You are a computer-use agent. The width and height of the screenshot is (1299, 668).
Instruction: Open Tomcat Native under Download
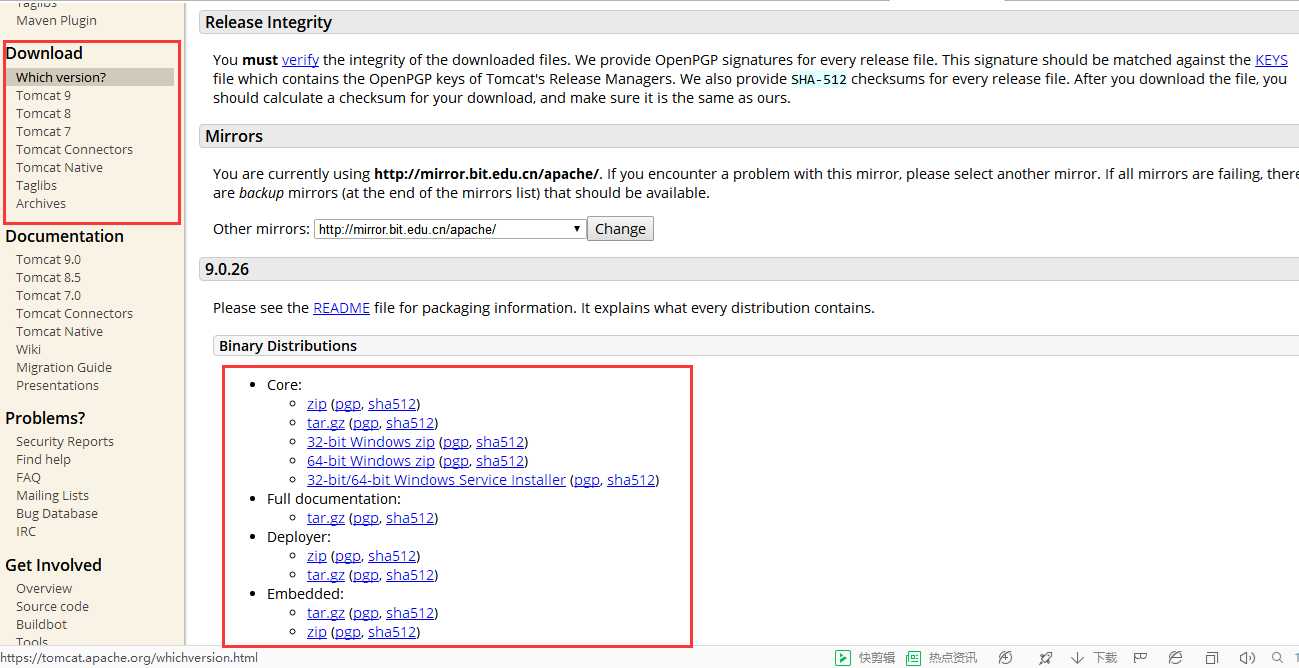tap(59, 167)
